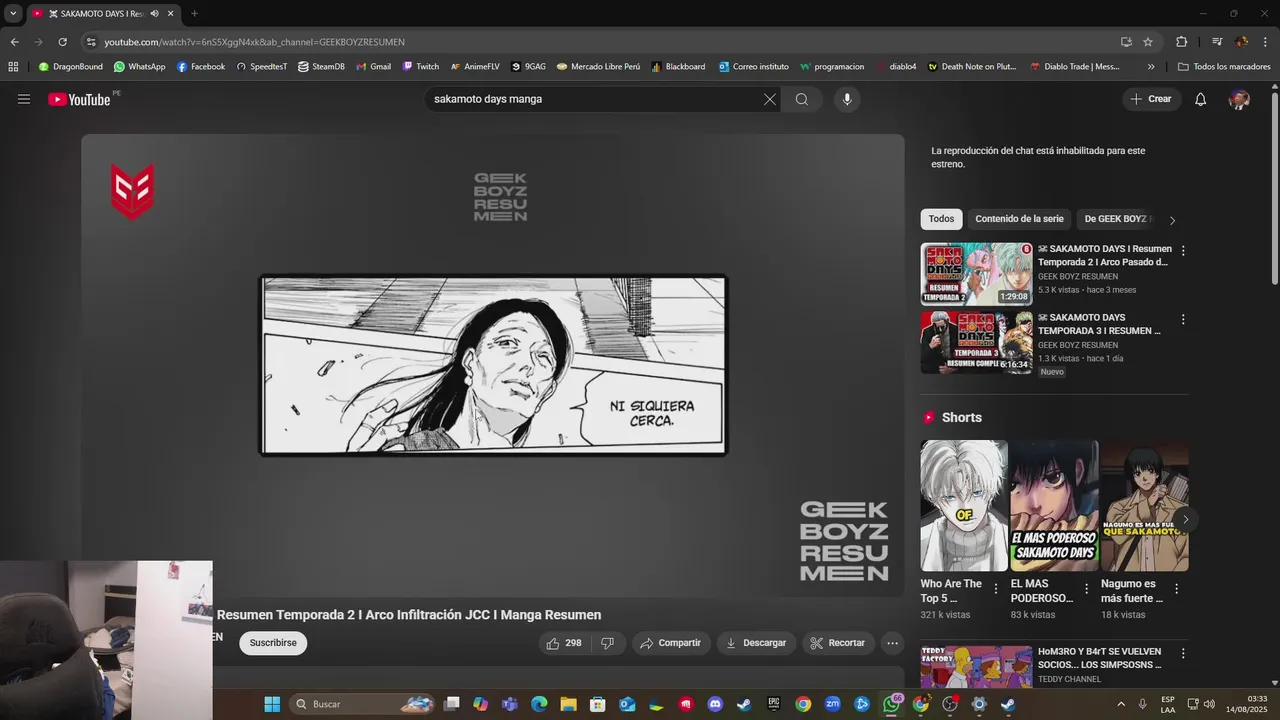Open YouTube guide hamburger menu
The width and height of the screenshot is (1280, 720).
point(24,99)
